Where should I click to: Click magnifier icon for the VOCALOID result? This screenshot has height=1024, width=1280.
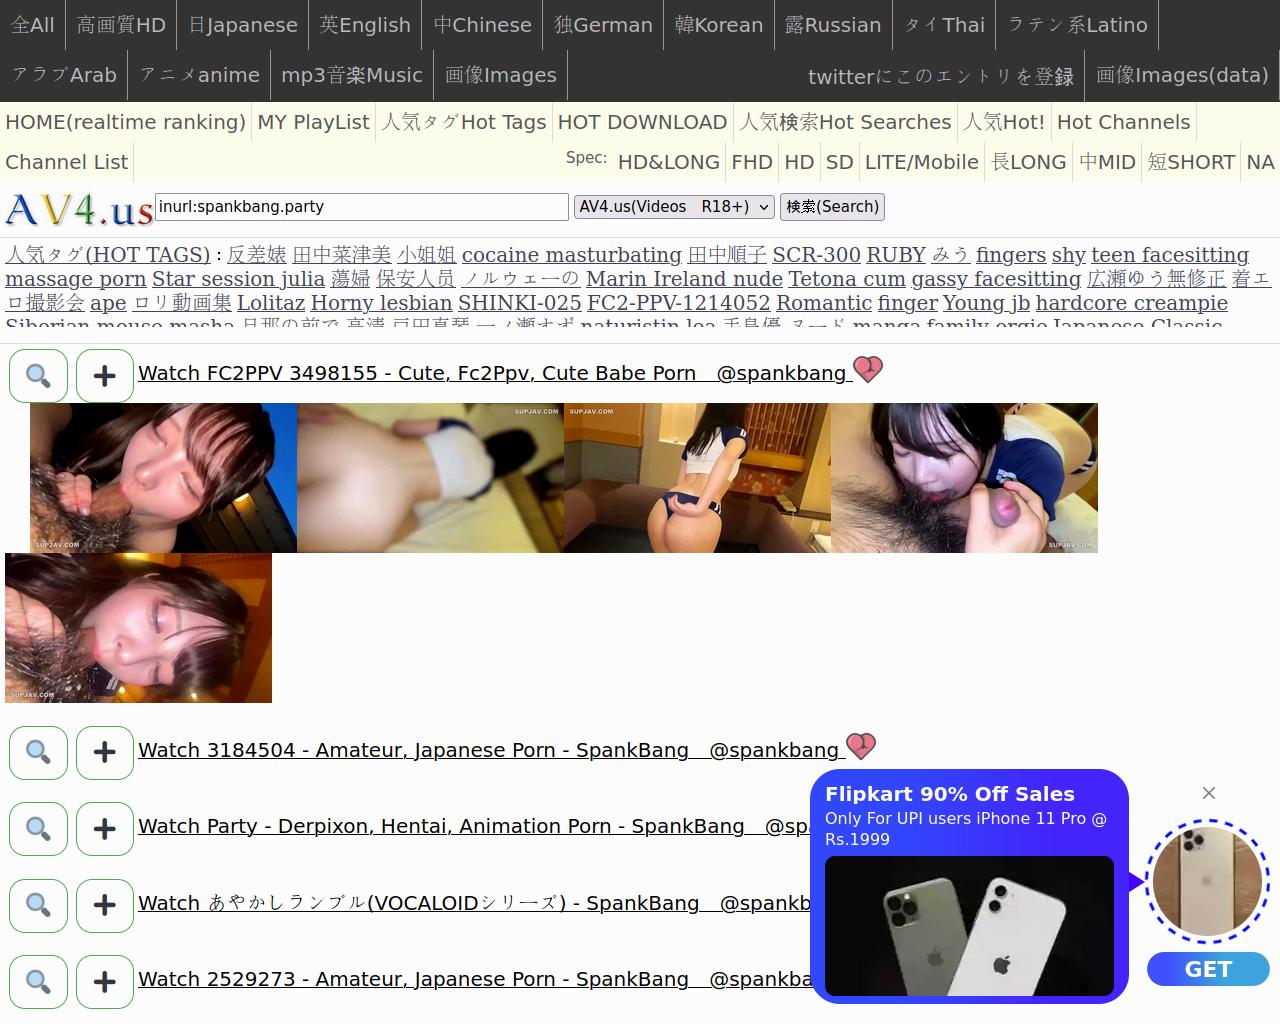[38, 905]
